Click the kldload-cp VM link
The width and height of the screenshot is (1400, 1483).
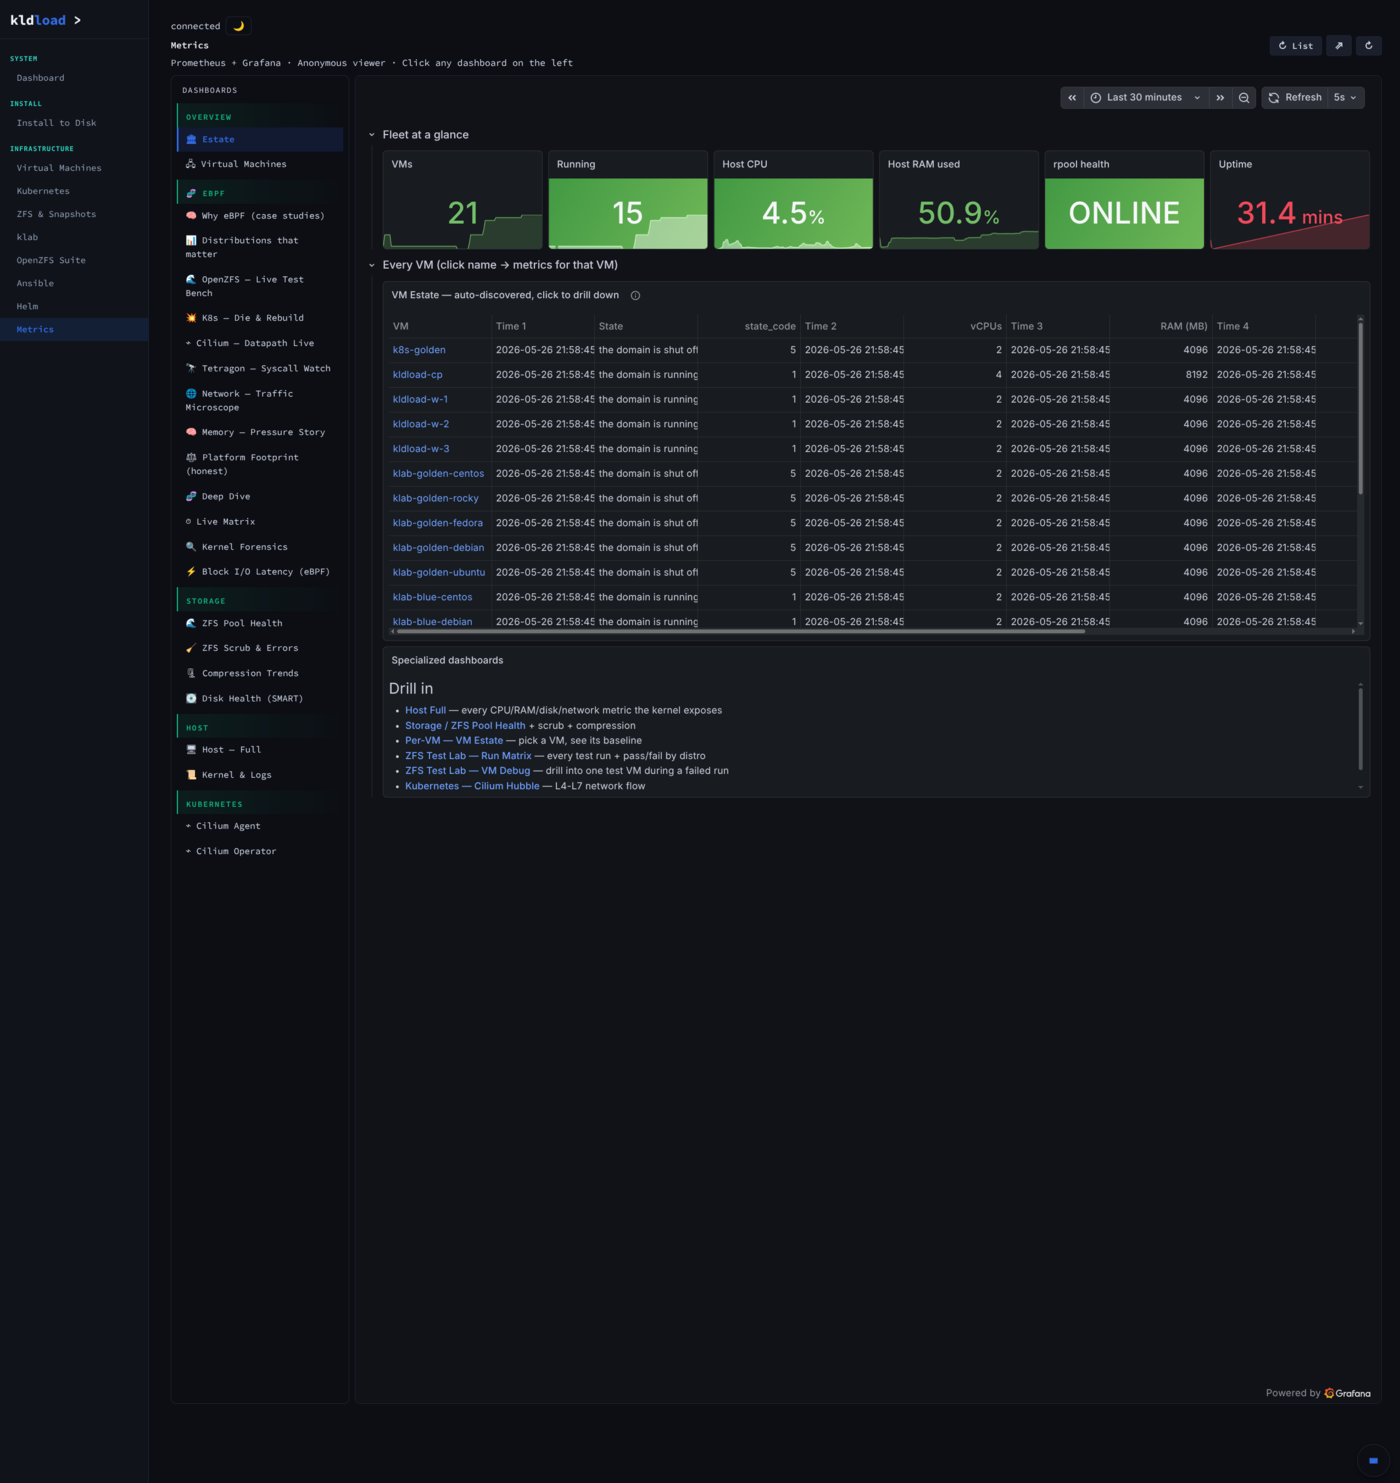[x=418, y=375]
